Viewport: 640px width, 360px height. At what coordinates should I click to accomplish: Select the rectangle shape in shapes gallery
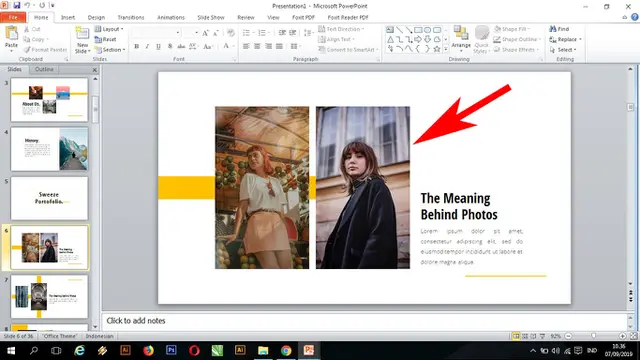418,30
